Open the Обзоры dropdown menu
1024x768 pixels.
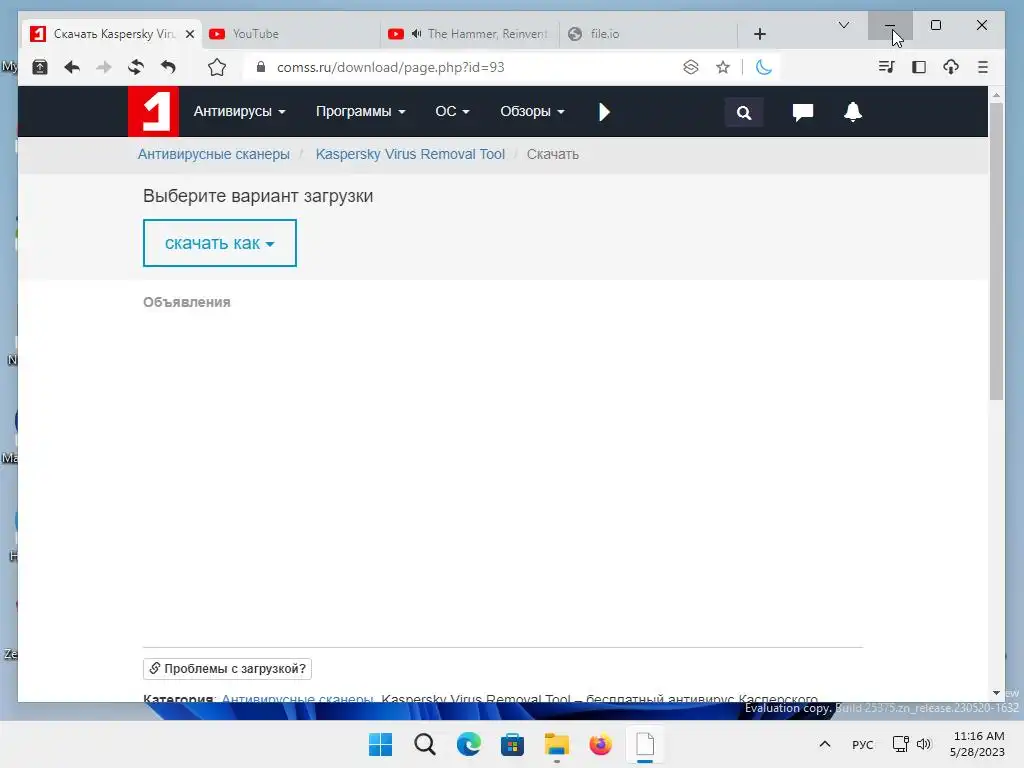532,112
